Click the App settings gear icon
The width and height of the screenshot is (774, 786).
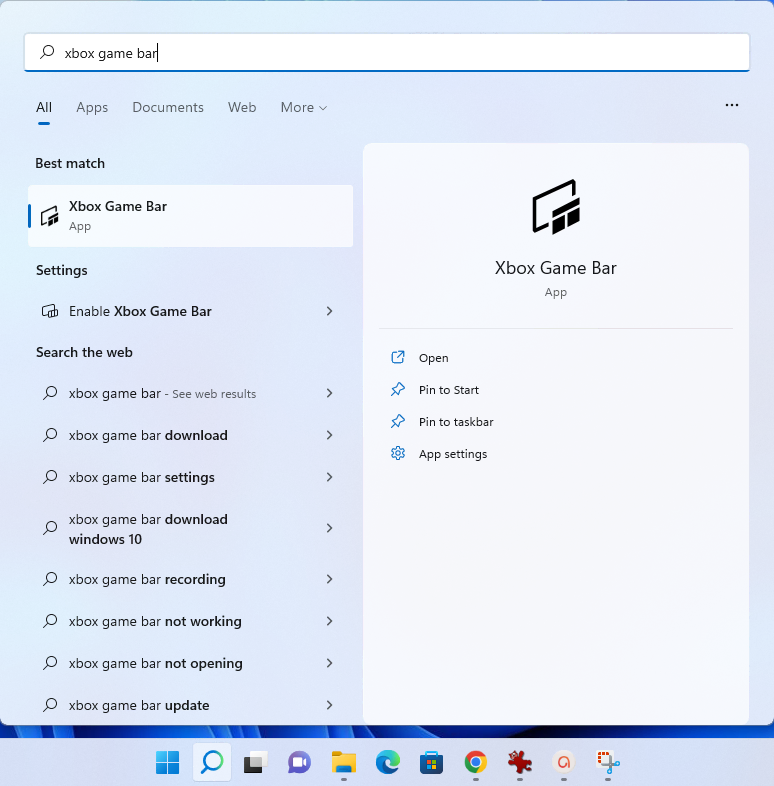tap(398, 453)
